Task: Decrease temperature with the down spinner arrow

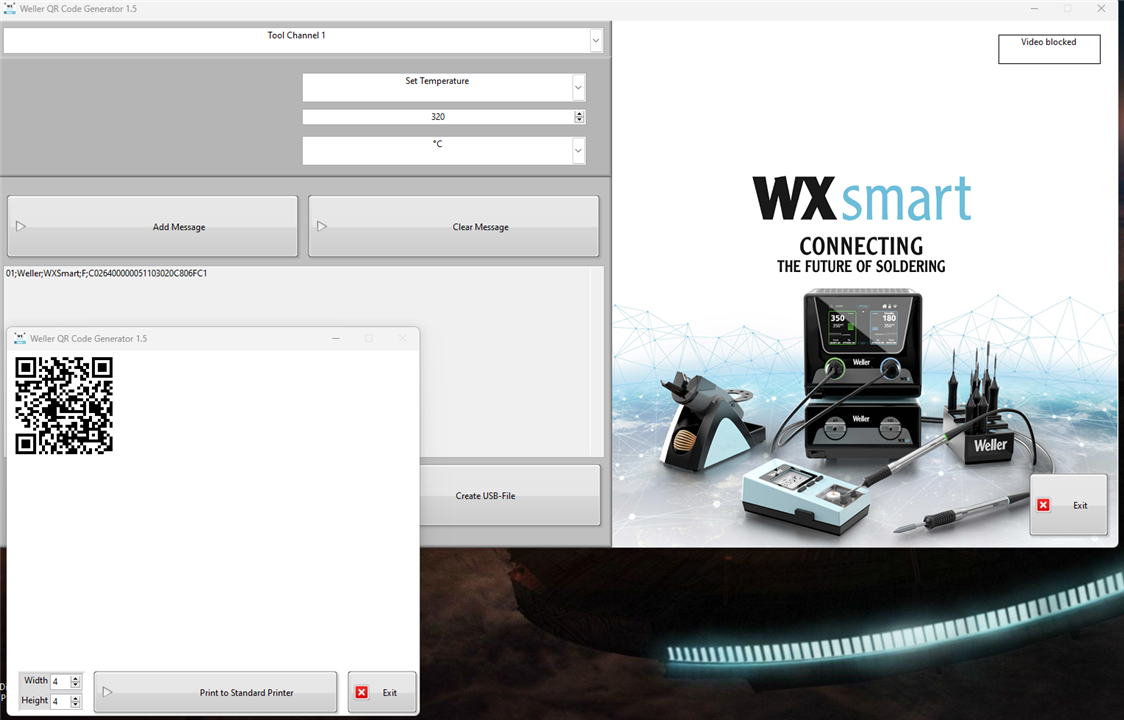Action: pos(579,120)
